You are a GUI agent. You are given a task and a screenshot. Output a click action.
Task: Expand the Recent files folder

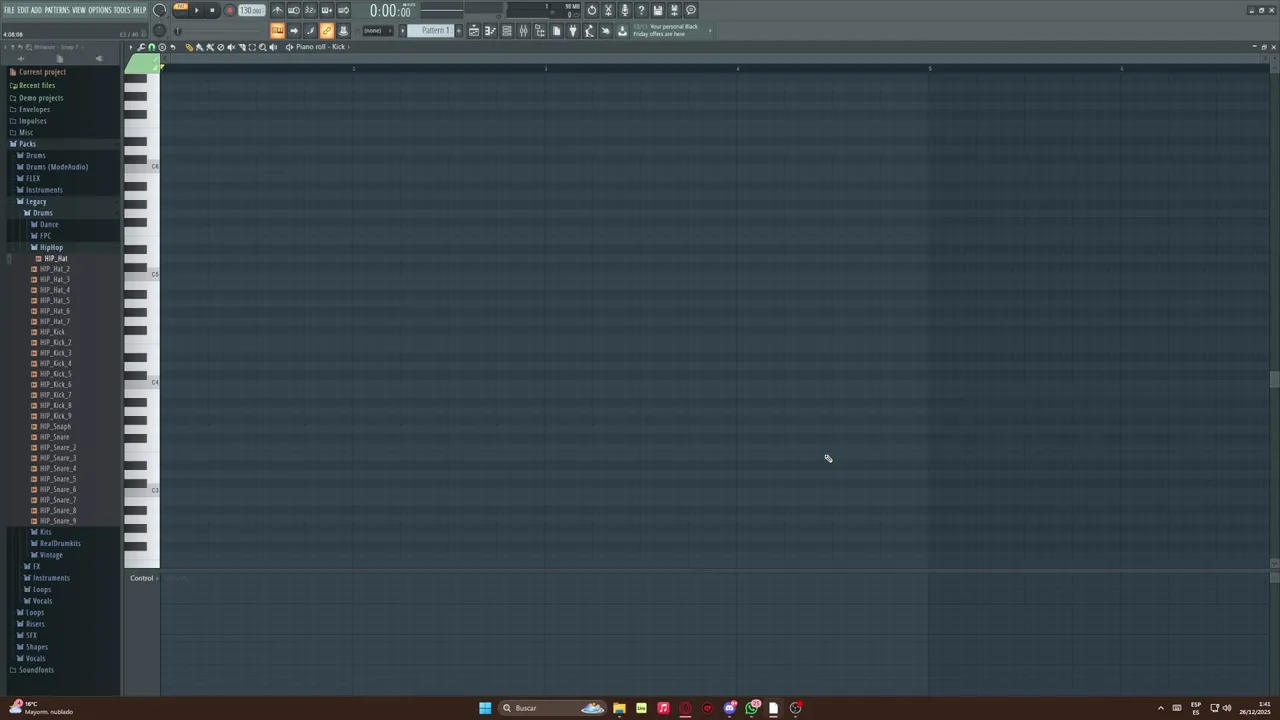tap(37, 85)
